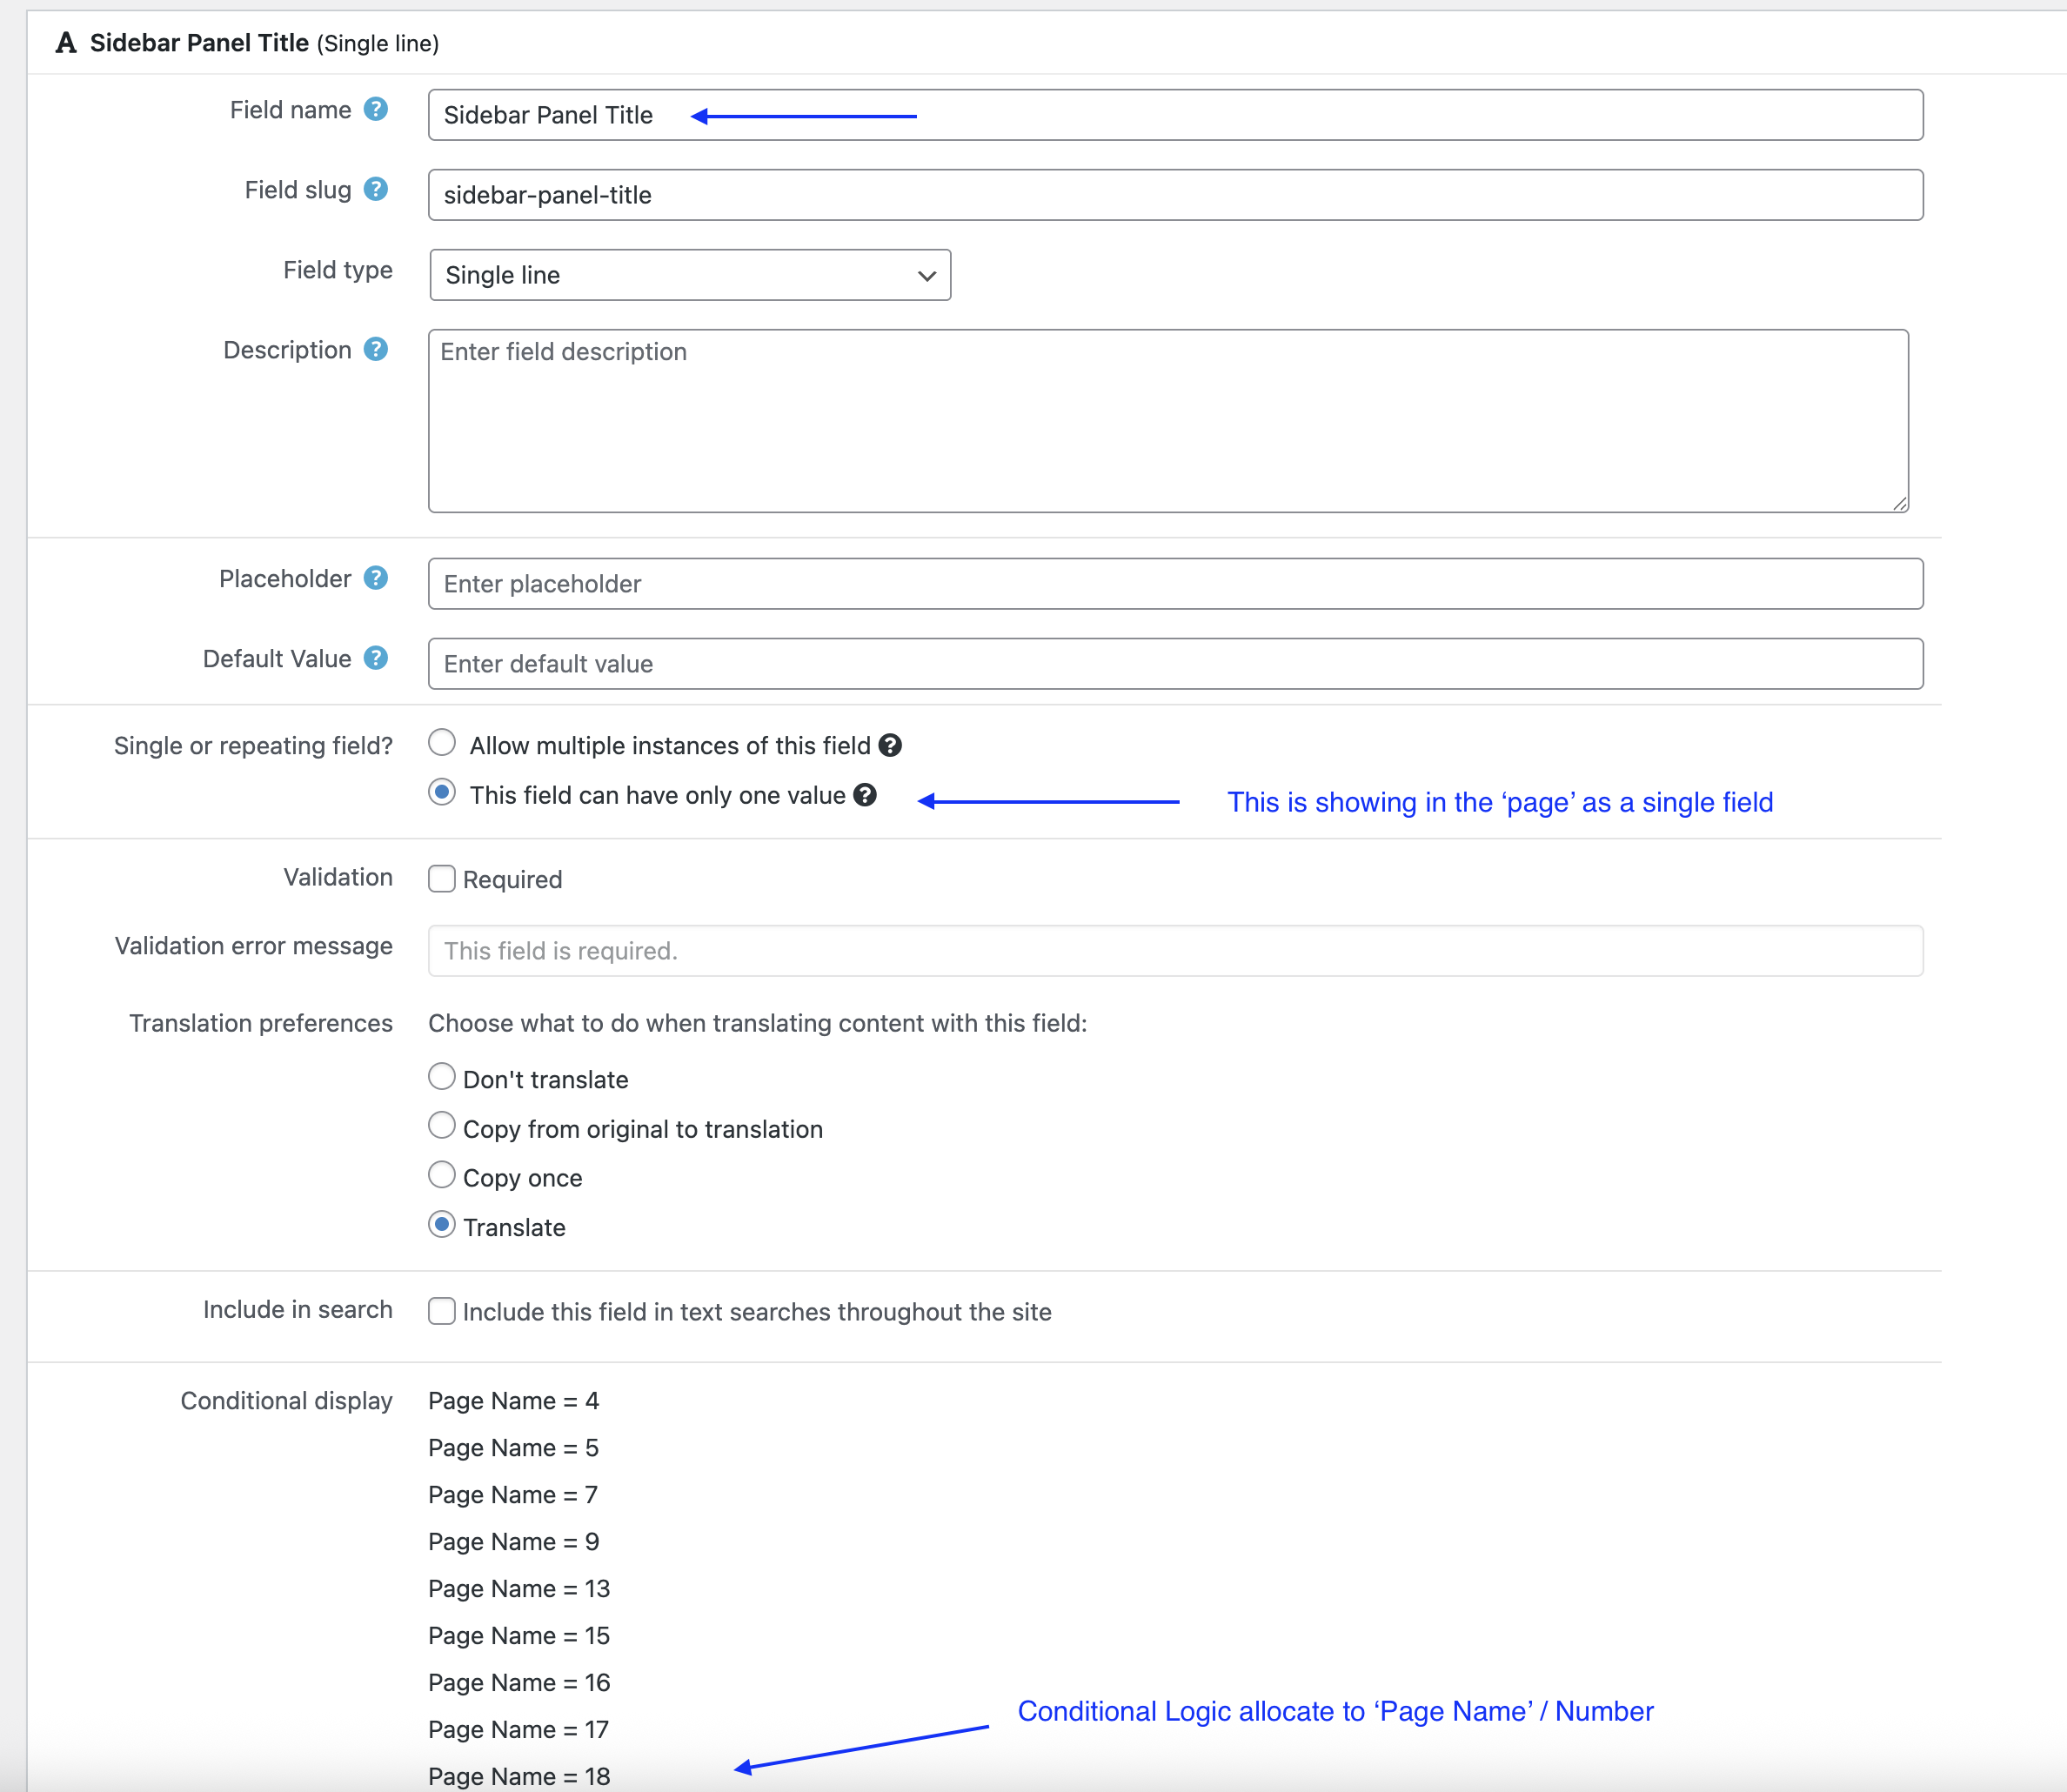Click the condition Page Name = 9
2067x1792 pixels.
(514, 1542)
